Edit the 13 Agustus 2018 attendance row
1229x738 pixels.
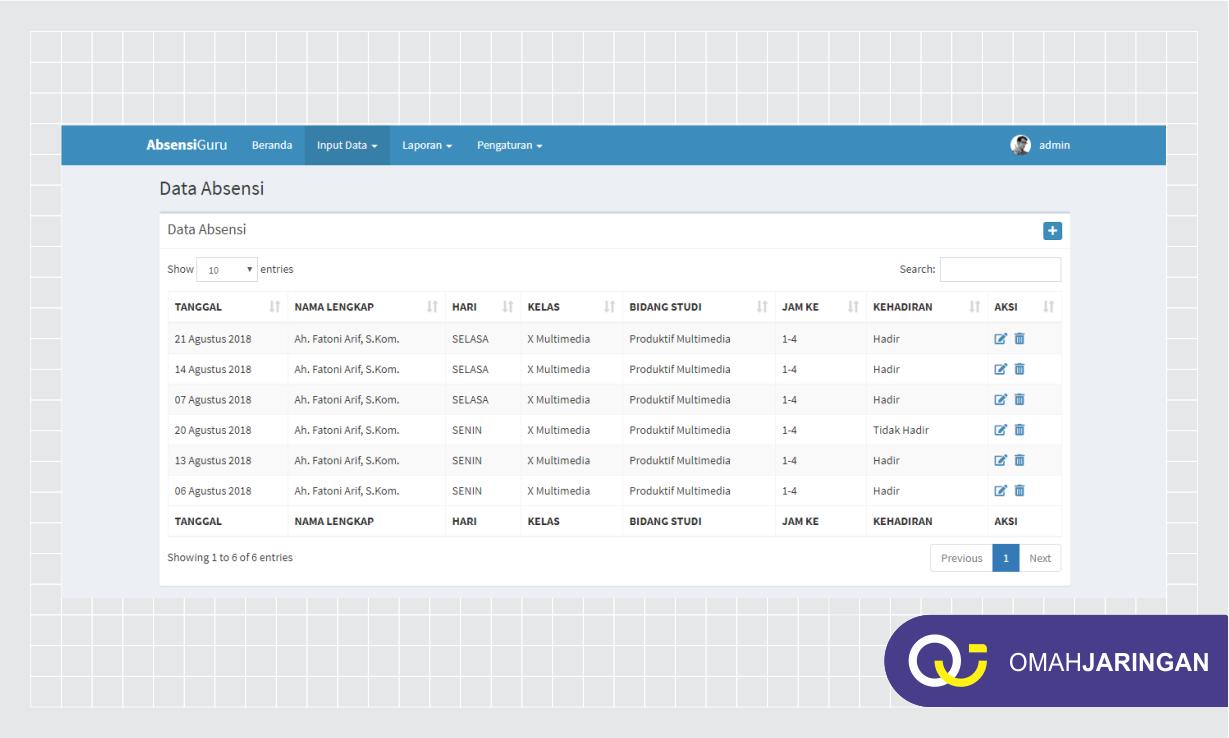(x=1000, y=460)
